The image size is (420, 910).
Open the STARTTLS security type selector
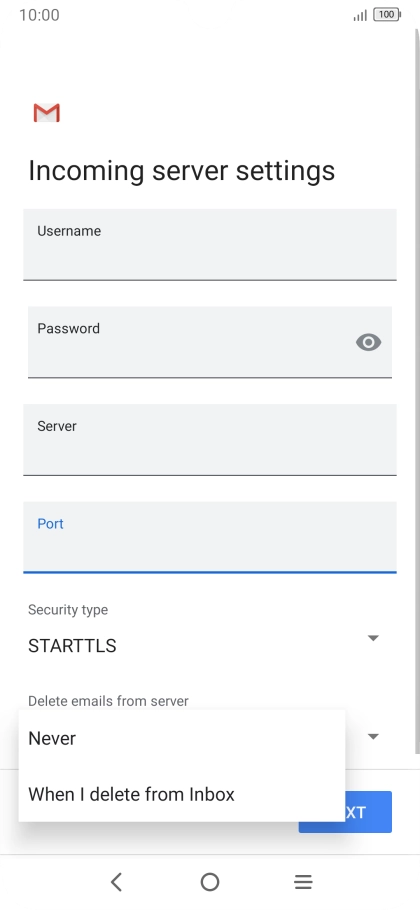click(203, 645)
